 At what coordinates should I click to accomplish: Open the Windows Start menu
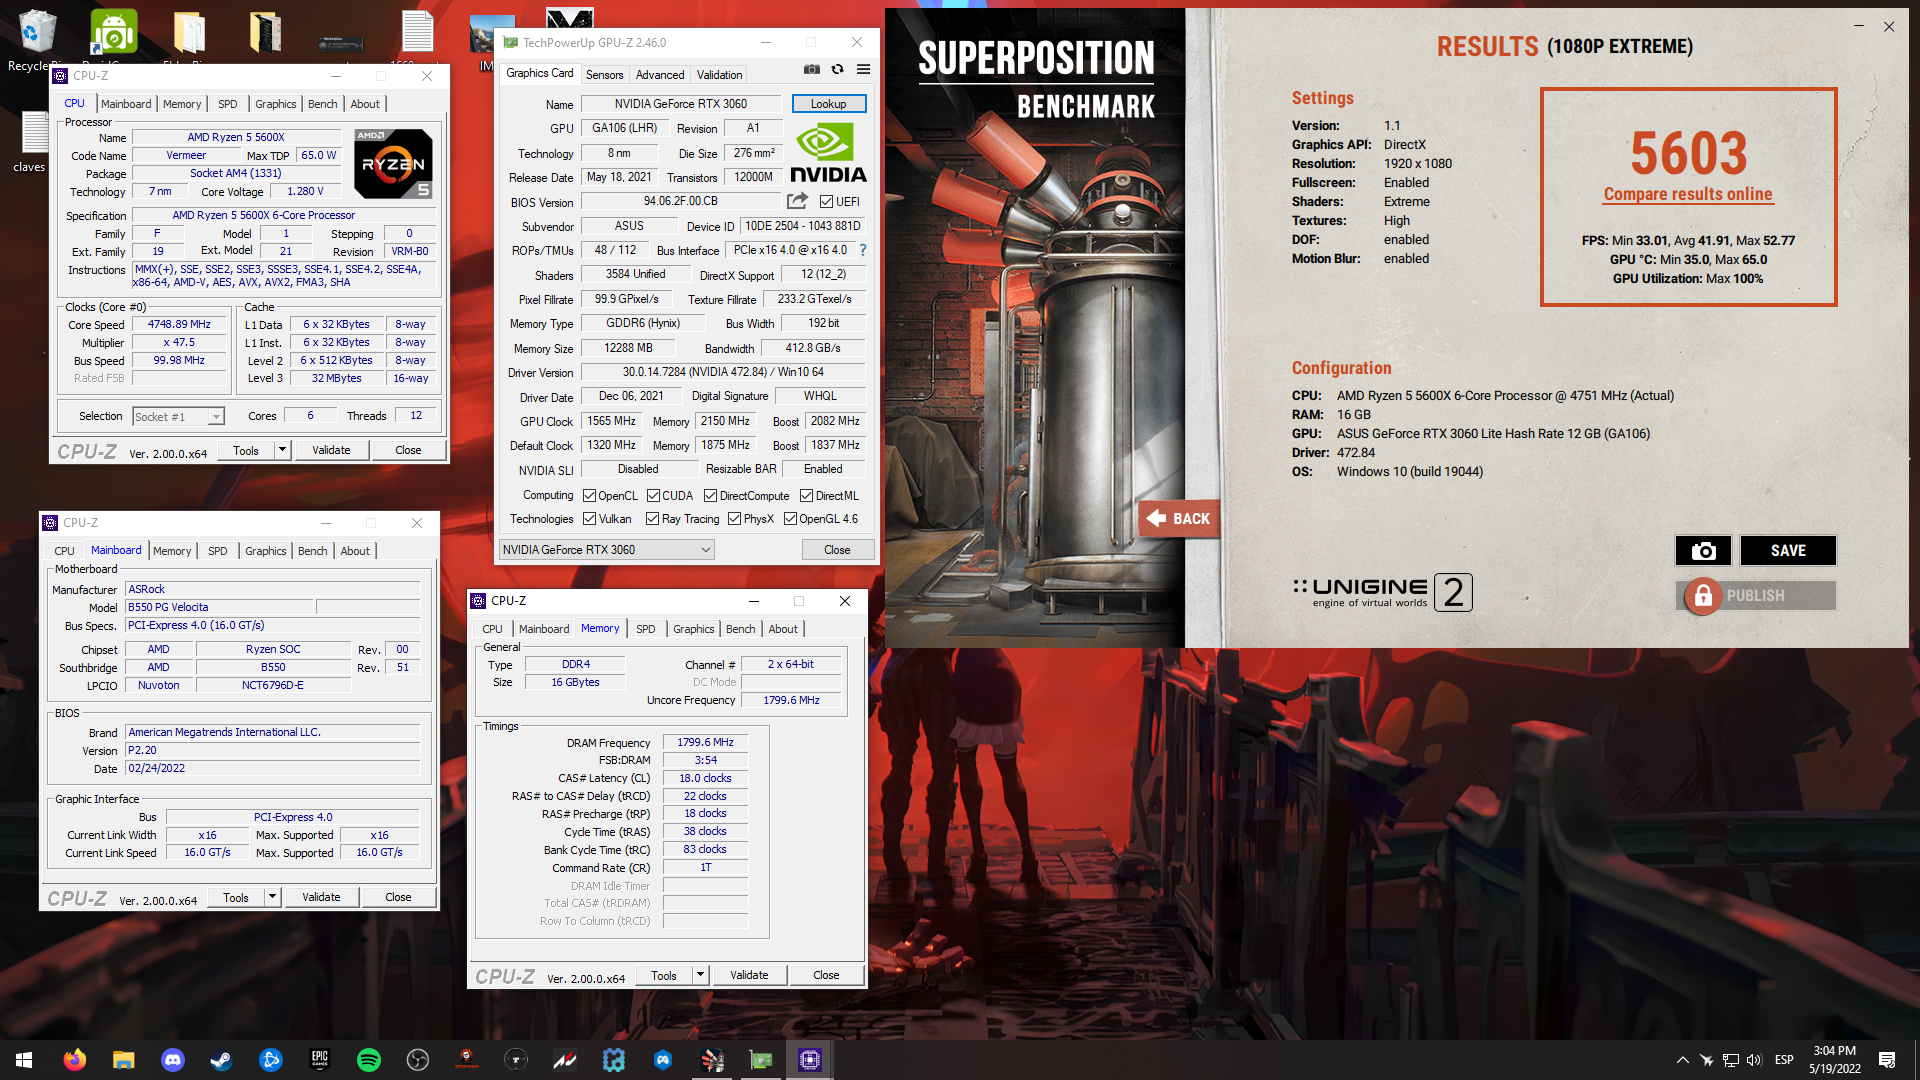[24, 1060]
